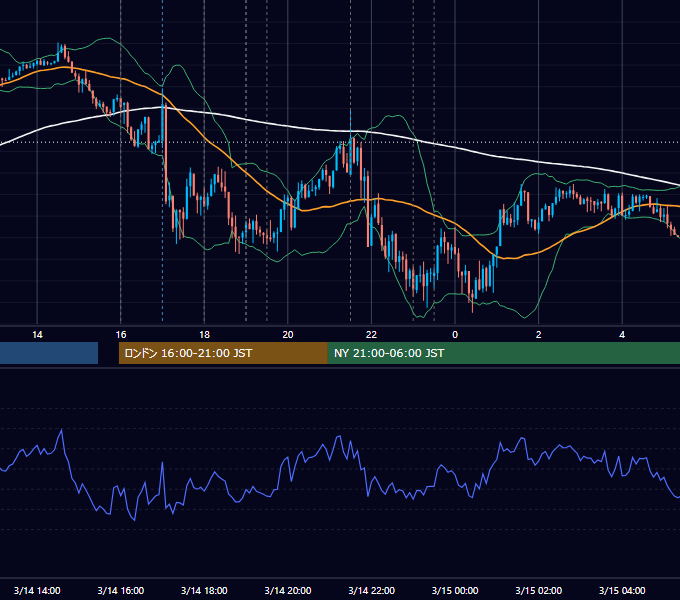Click the 3/15 00:00 date label

click(x=455, y=590)
